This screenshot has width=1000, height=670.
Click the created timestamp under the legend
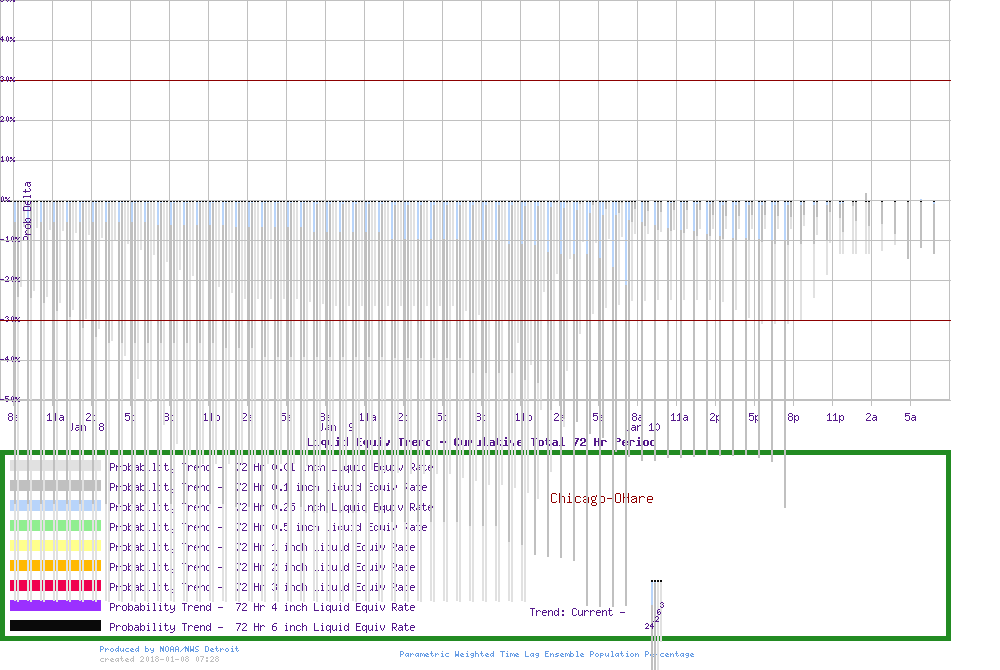coord(159,659)
